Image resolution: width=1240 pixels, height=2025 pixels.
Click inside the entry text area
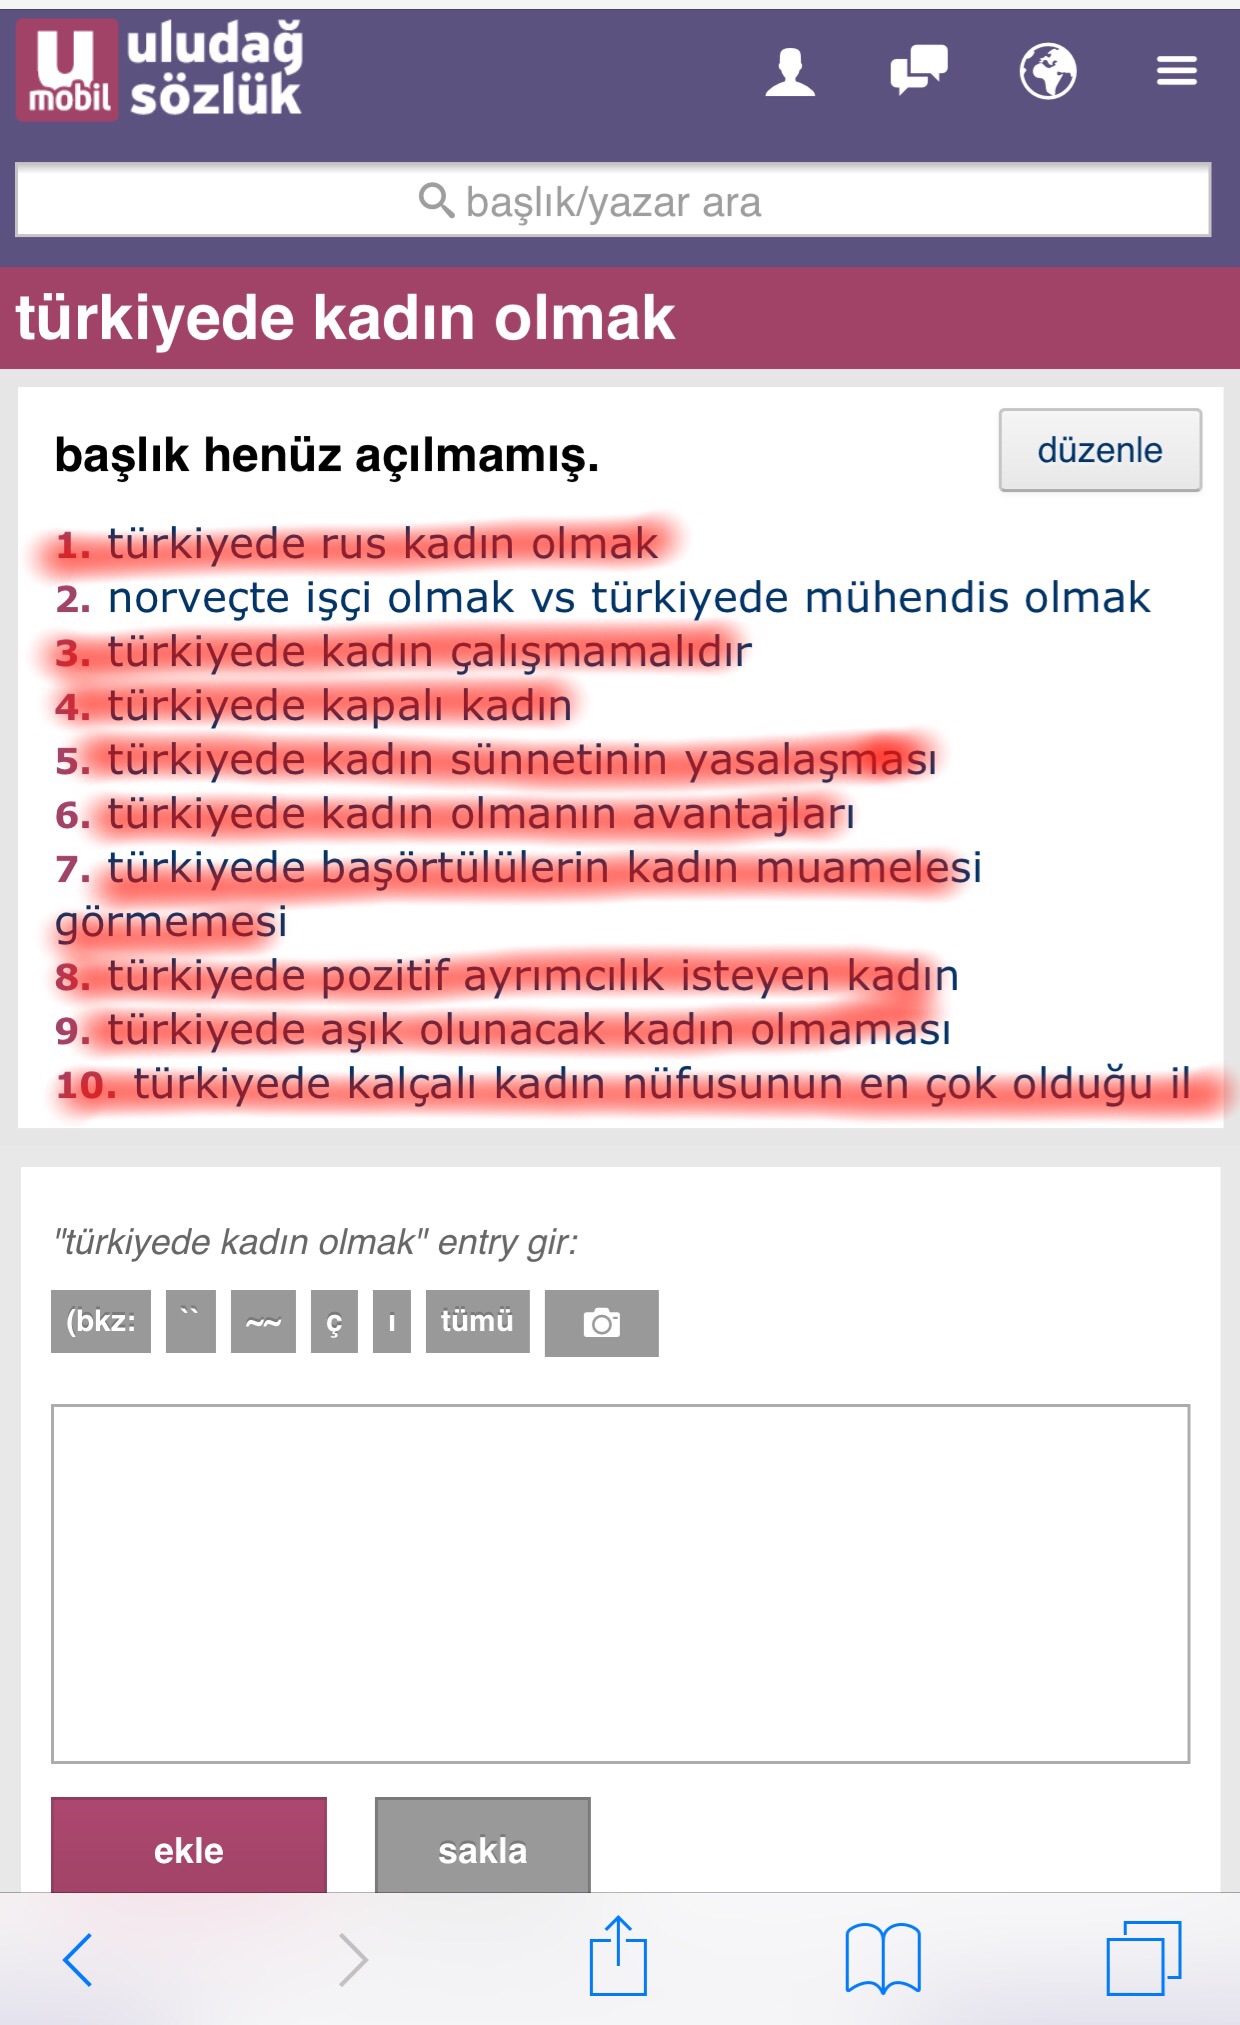[x=620, y=1583]
